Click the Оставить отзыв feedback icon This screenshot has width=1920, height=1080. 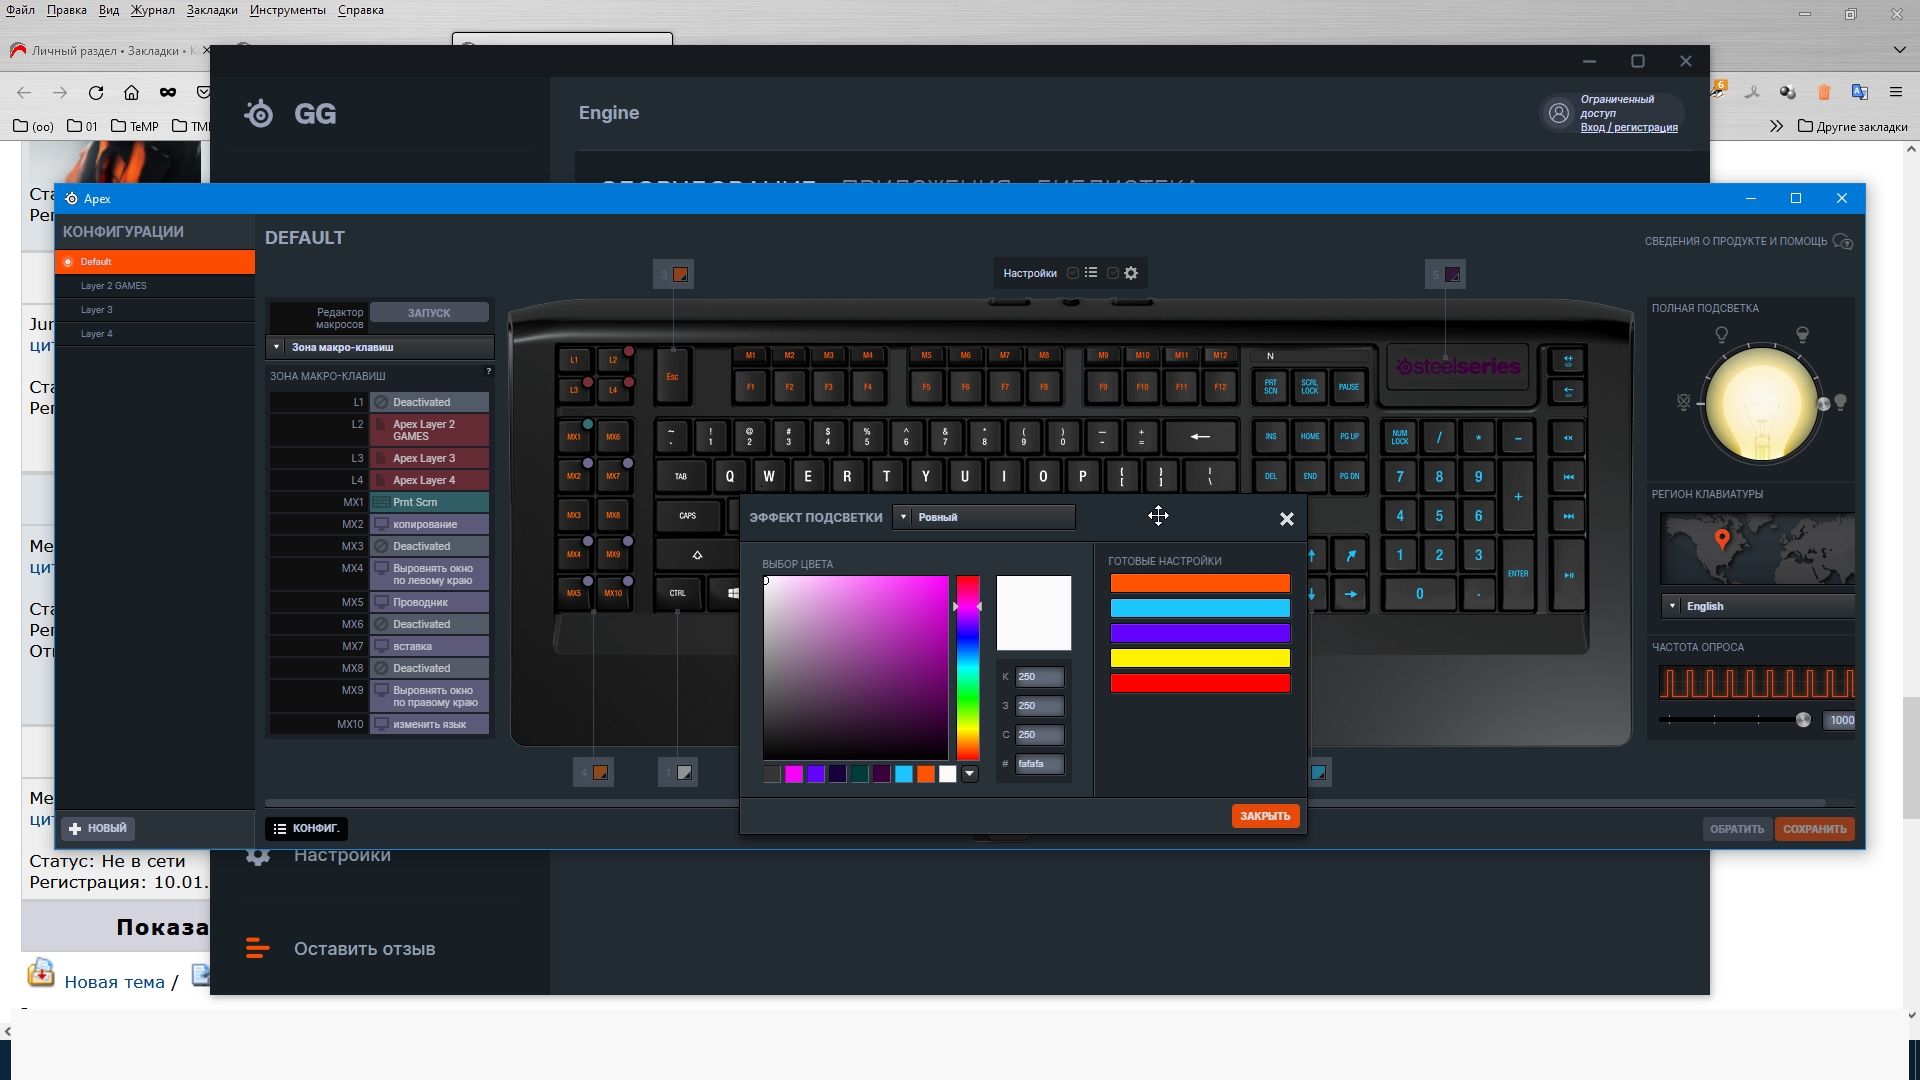pos(257,948)
